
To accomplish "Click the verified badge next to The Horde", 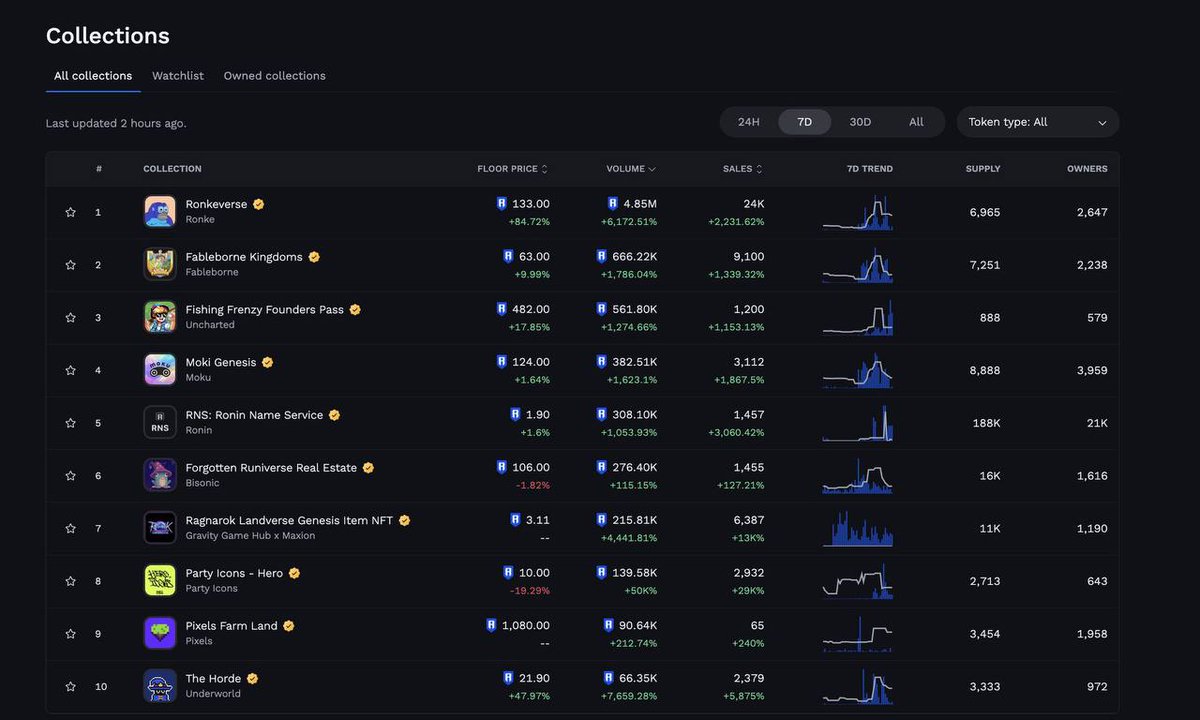I will click(252, 678).
